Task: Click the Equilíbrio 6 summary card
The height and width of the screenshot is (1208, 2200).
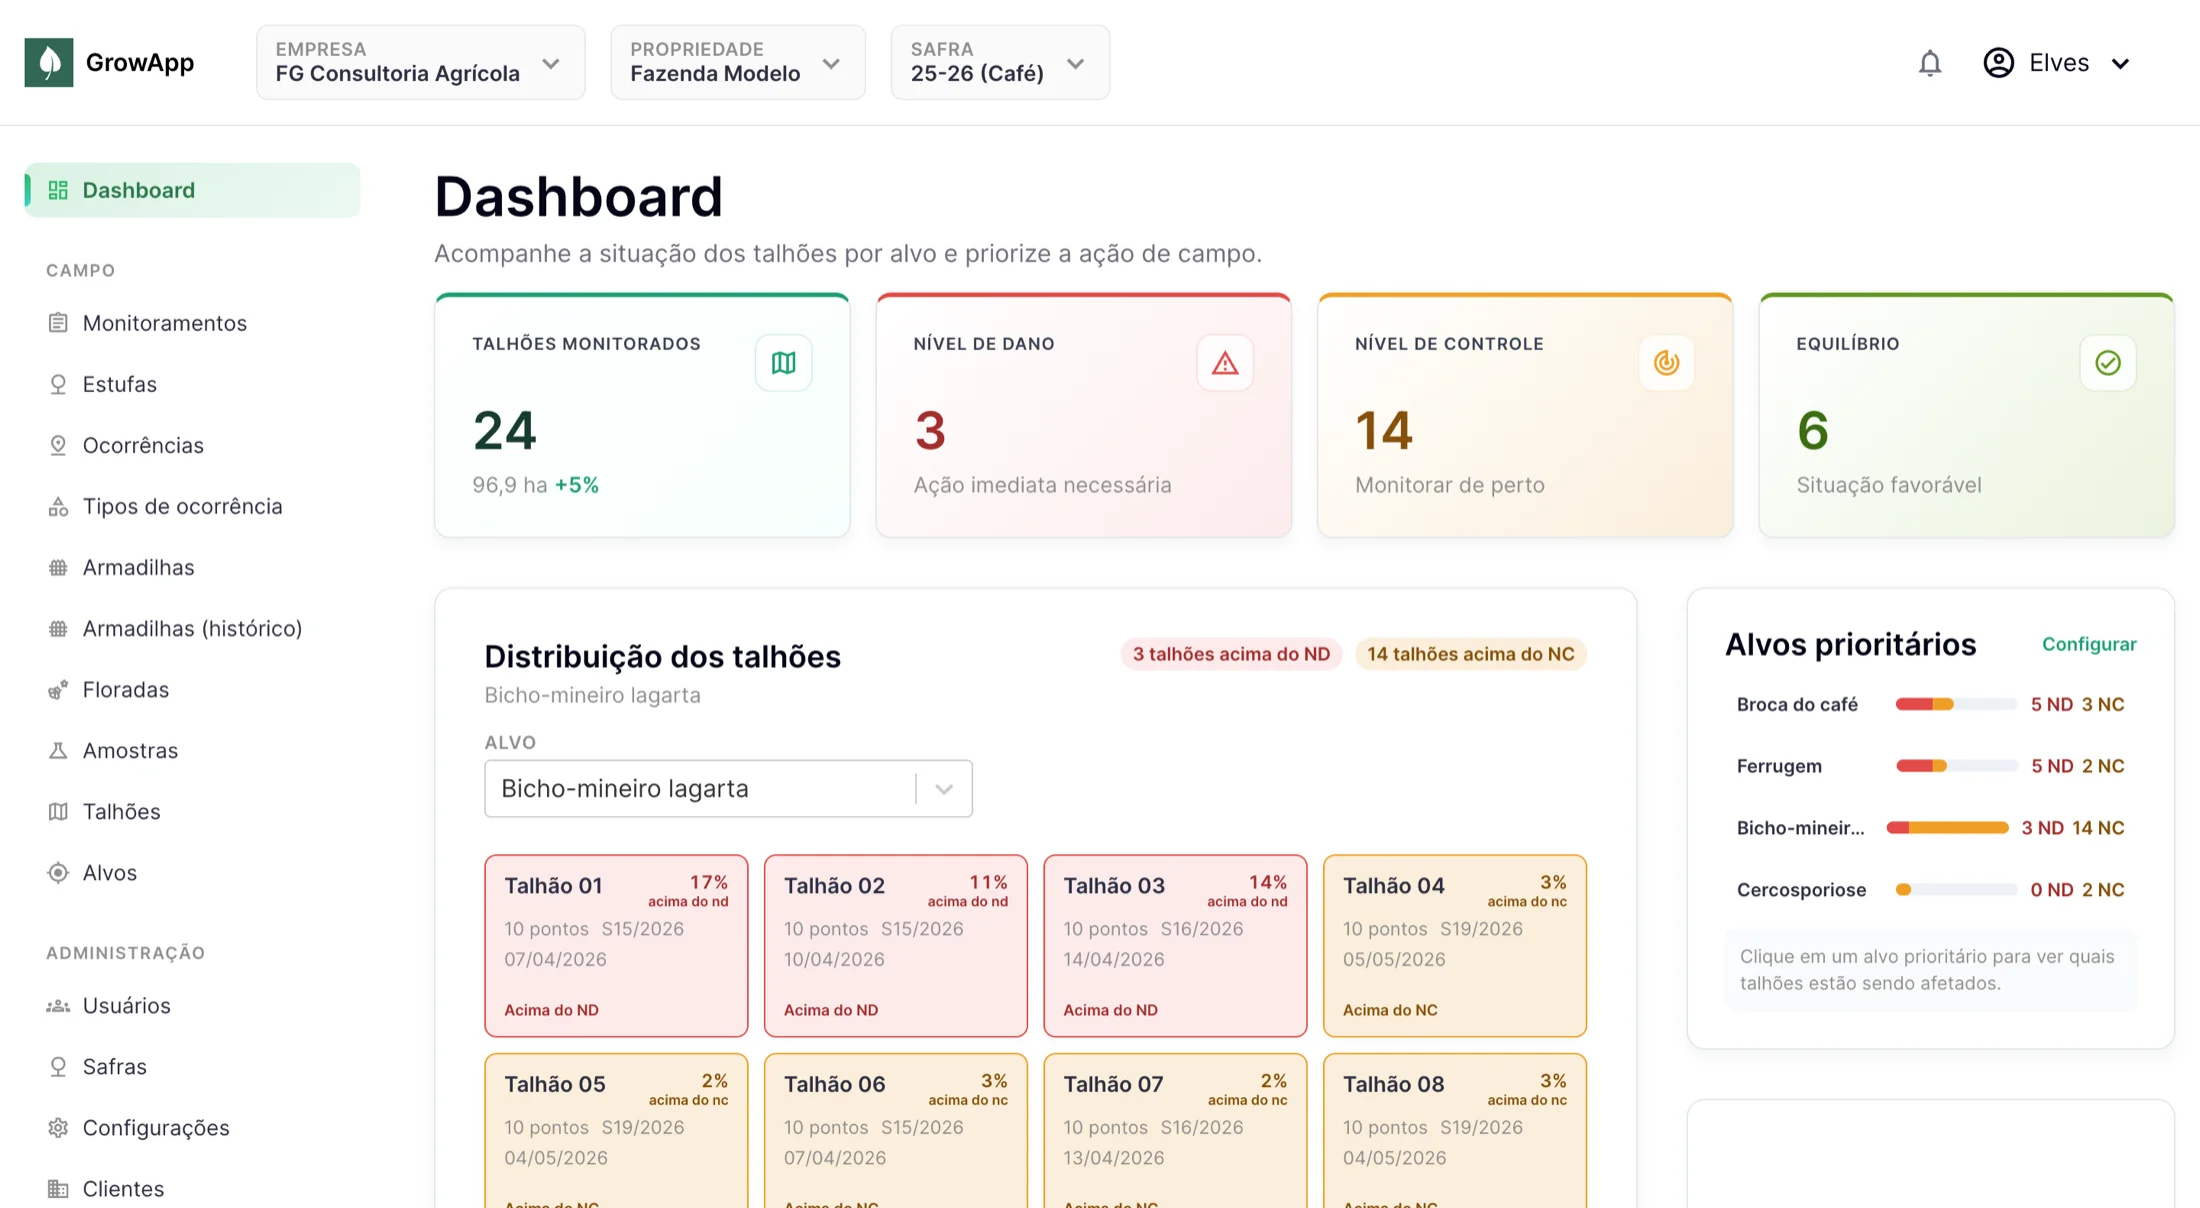Action: [x=1967, y=415]
